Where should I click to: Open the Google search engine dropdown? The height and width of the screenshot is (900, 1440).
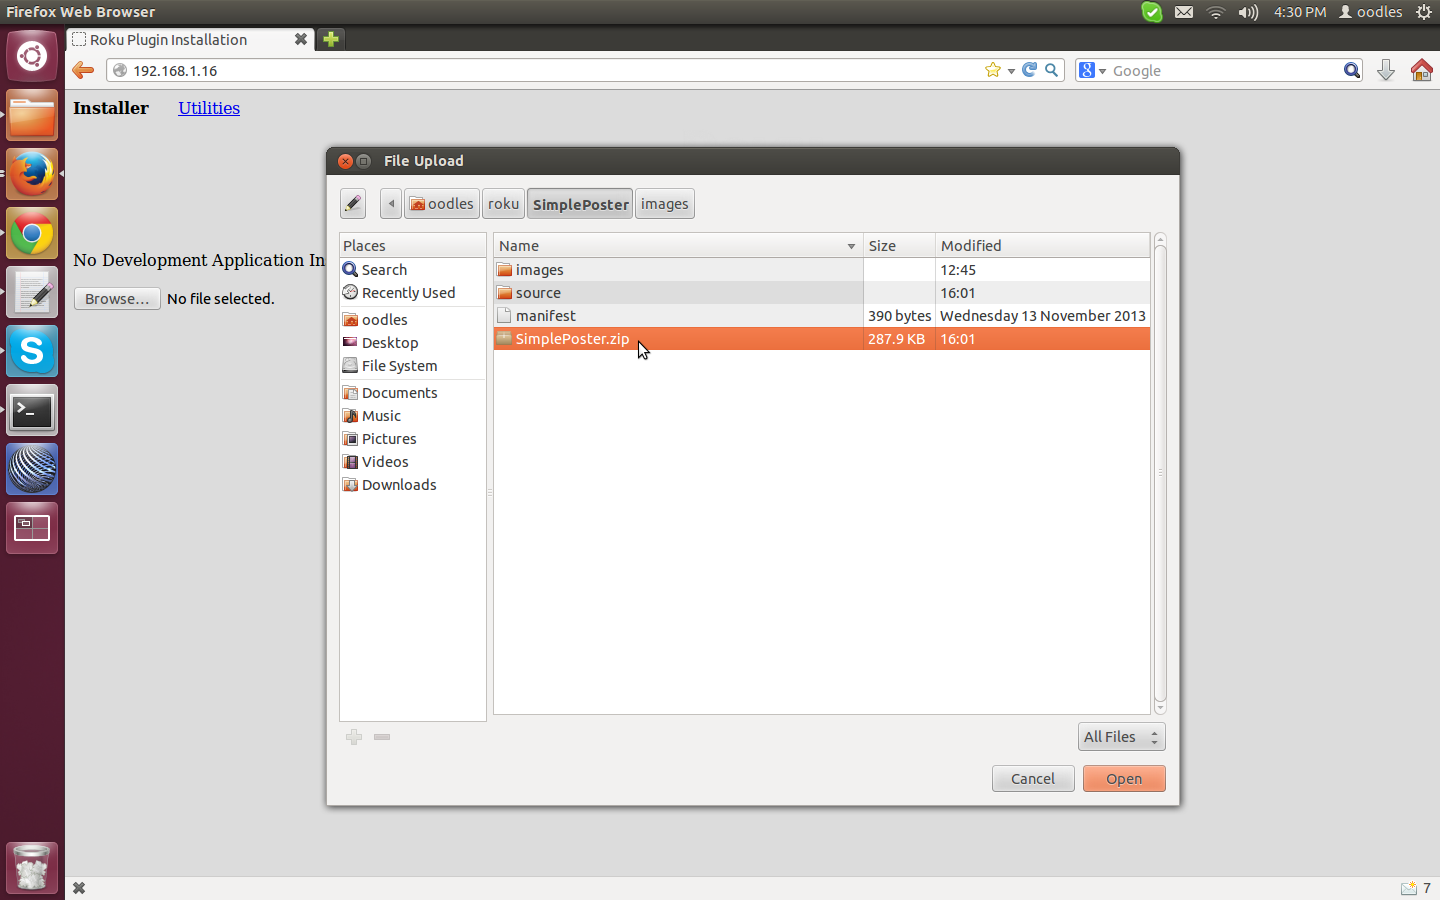point(1092,70)
